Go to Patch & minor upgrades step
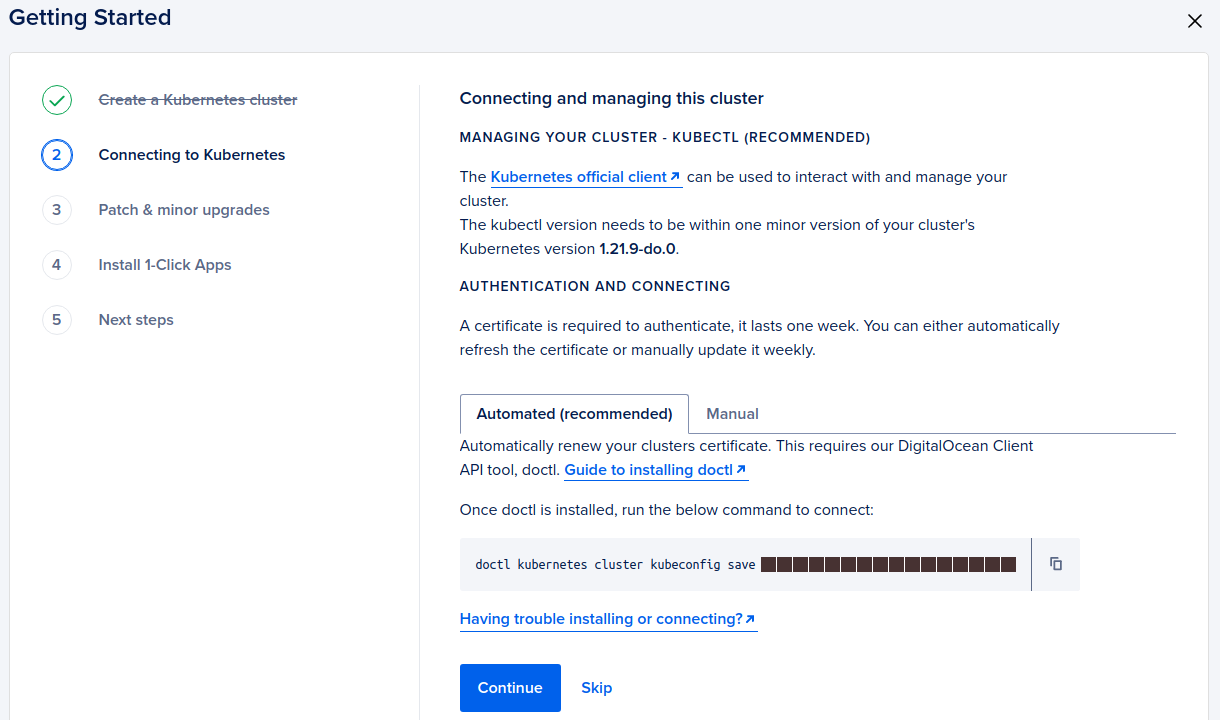 [x=184, y=210]
